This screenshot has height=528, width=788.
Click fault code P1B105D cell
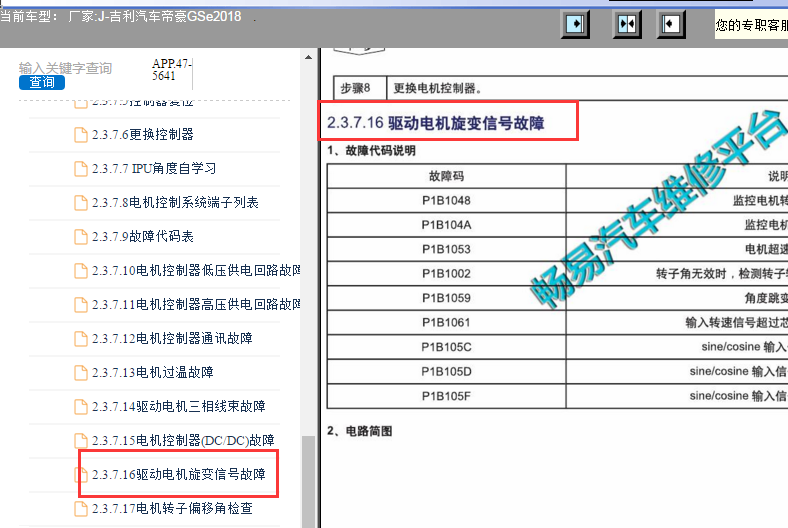coord(446,372)
